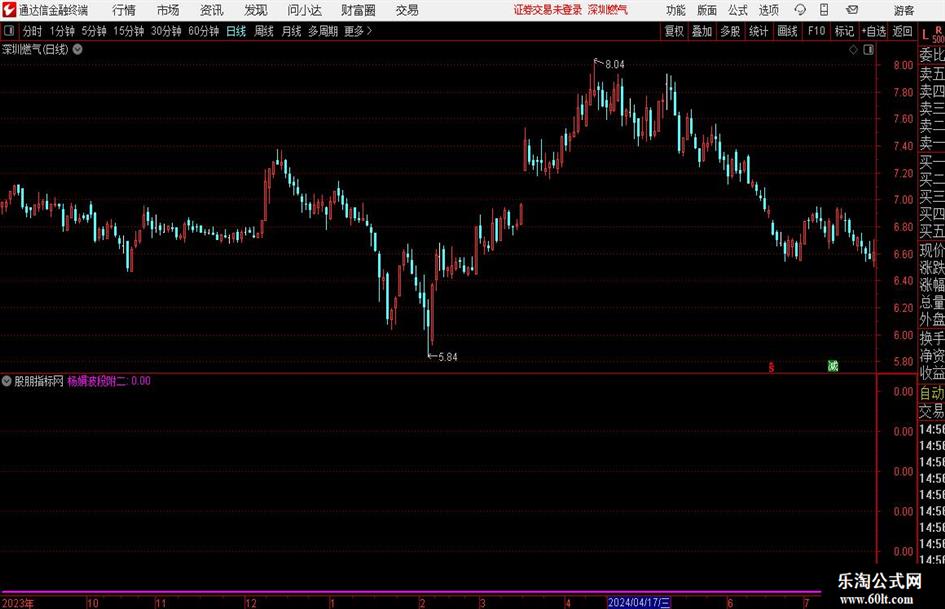The height and width of the screenshot is (609, 945).
Task: Switch to the 30分钟 period tab
Action: (166, 31)
